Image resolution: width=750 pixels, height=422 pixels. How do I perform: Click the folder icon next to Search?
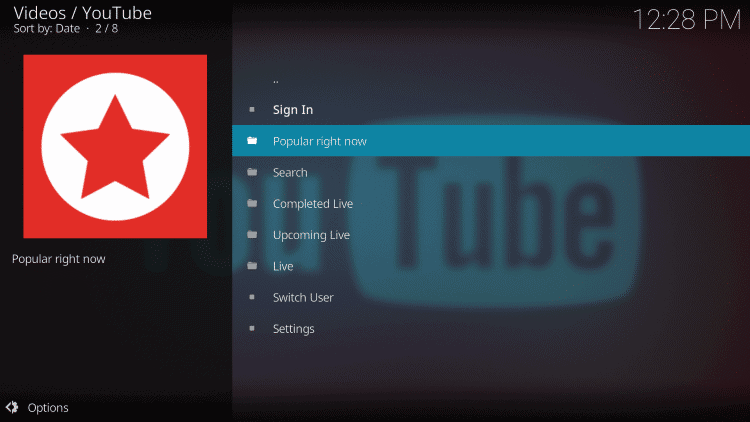[x=252, y=172]
